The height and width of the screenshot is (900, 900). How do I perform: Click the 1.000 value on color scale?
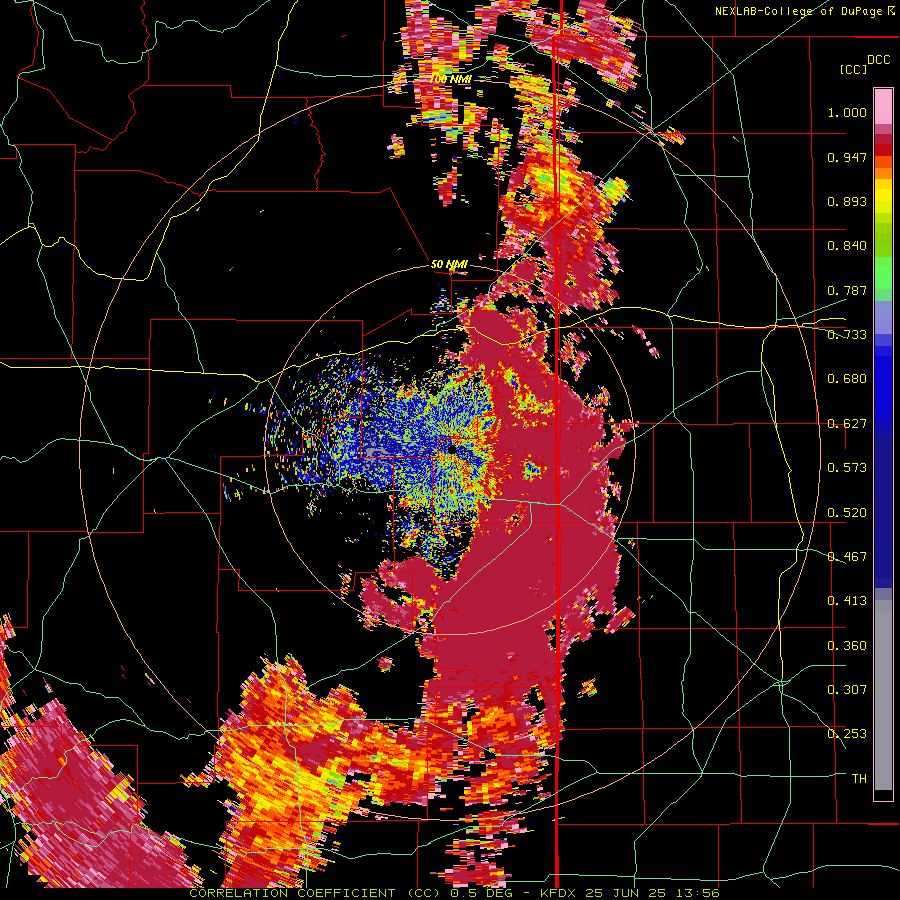click(847, 112)
